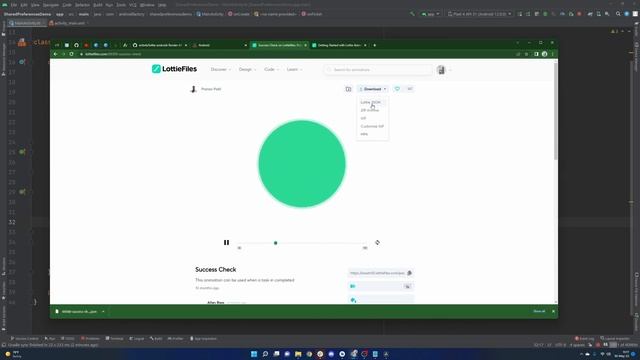Pick the Customize GIF download option
The height and width of the screenshot is (360, 640).
coord(372,126)
